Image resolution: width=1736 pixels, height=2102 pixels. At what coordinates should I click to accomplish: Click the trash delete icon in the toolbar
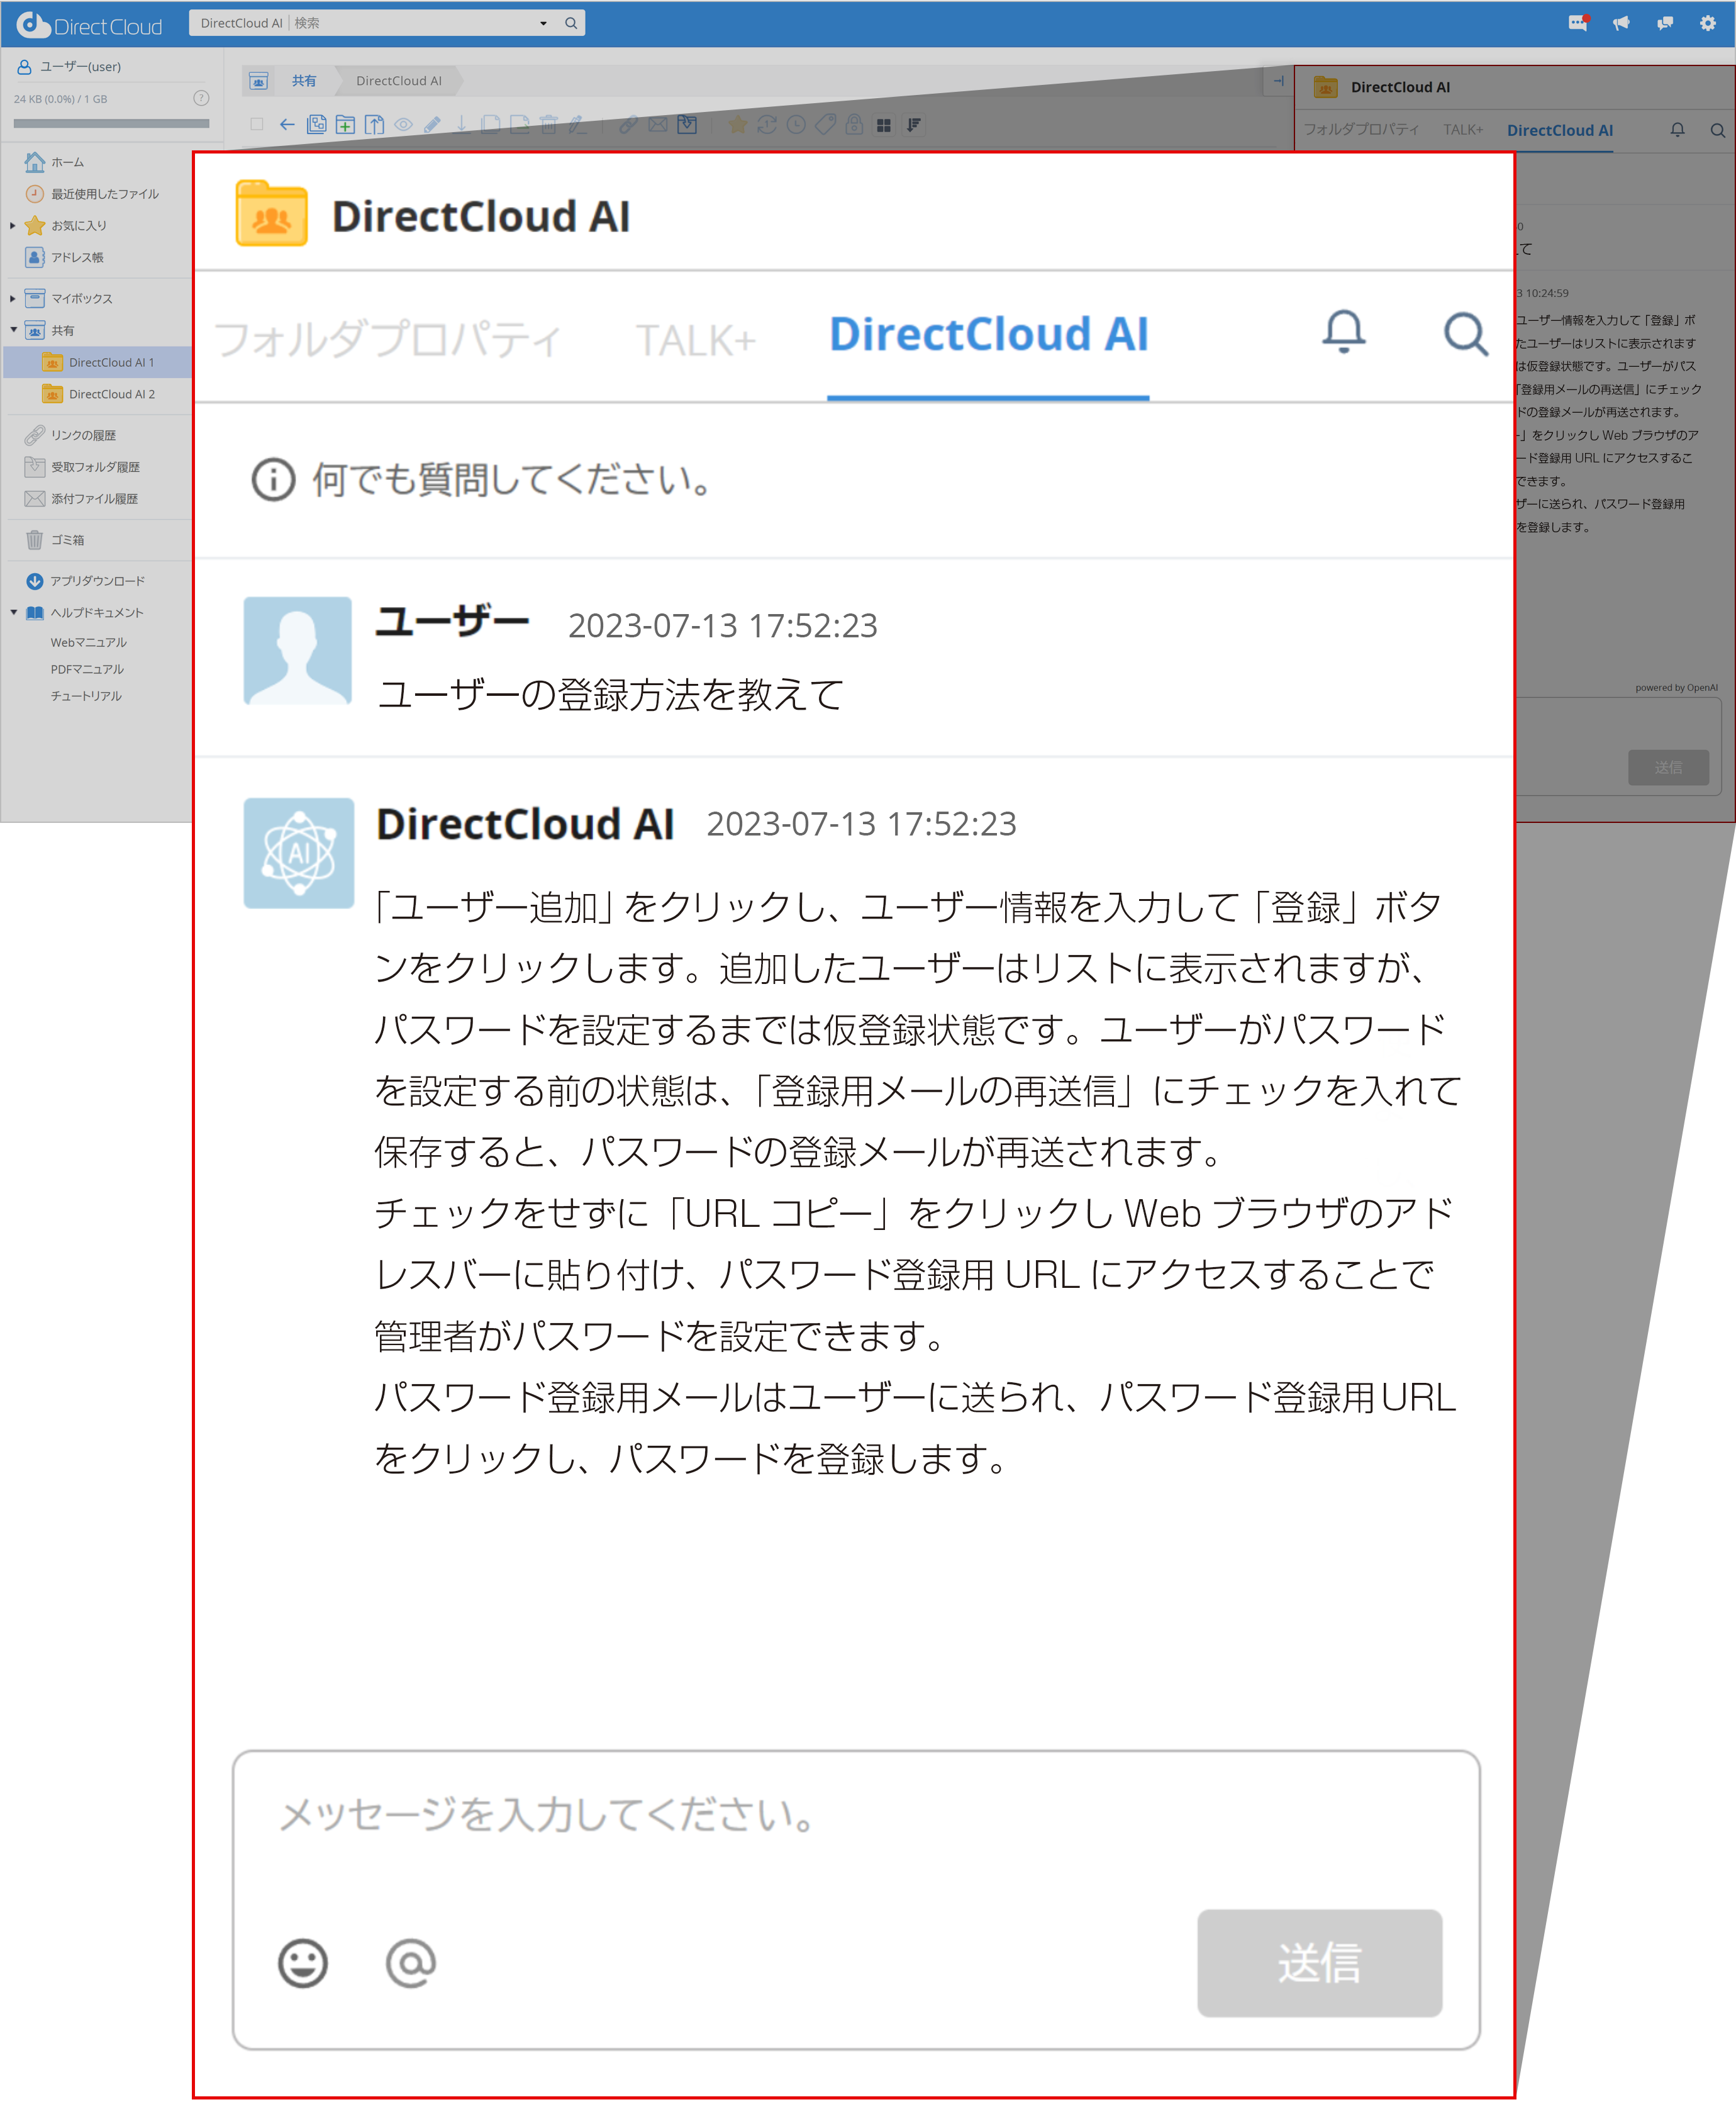[x=548, y=125]
